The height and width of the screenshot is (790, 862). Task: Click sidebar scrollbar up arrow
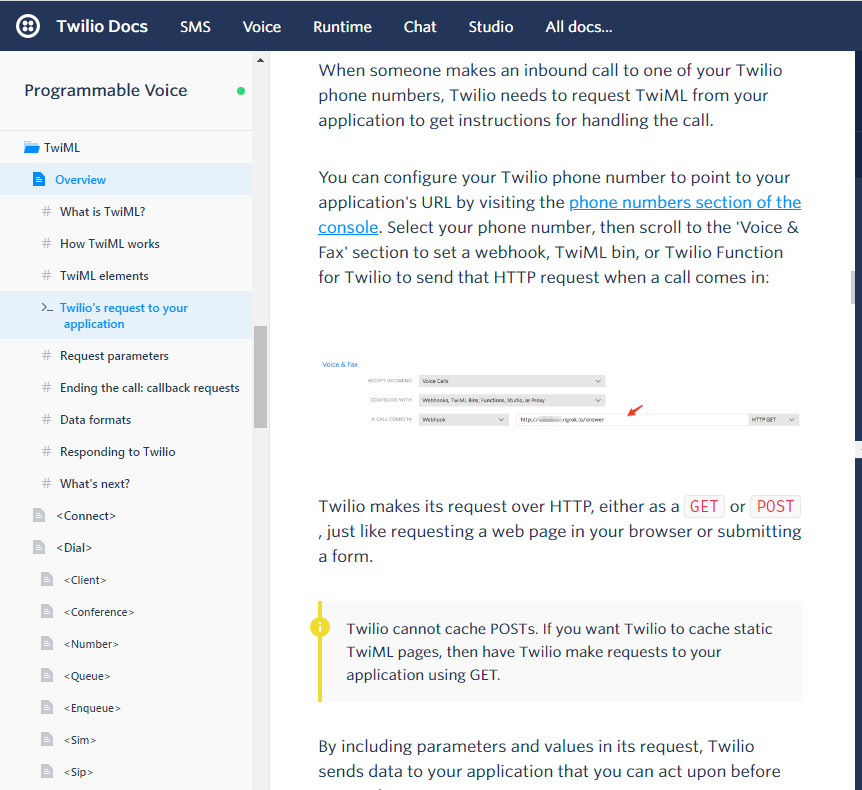tap(261, 60)
